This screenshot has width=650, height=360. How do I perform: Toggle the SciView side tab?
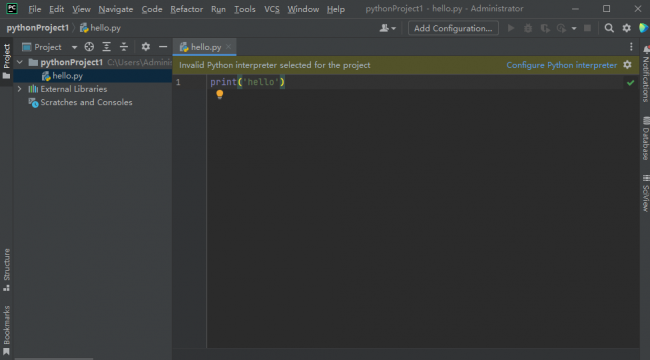[645, 193]
